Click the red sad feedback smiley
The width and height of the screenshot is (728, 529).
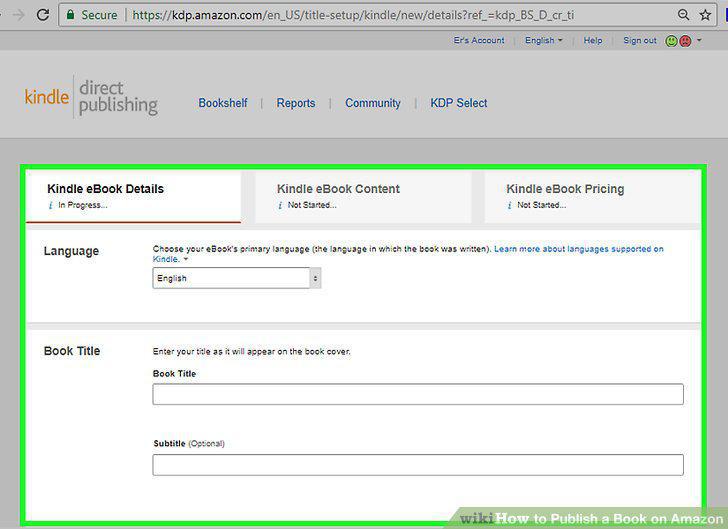click(685, 41)
